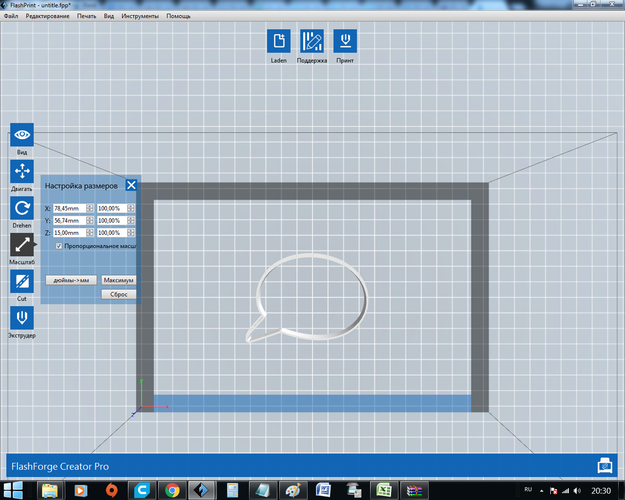Click the Z percent stepper arrows
This screenshot has width=625, height=500.
tap(131, 232)
